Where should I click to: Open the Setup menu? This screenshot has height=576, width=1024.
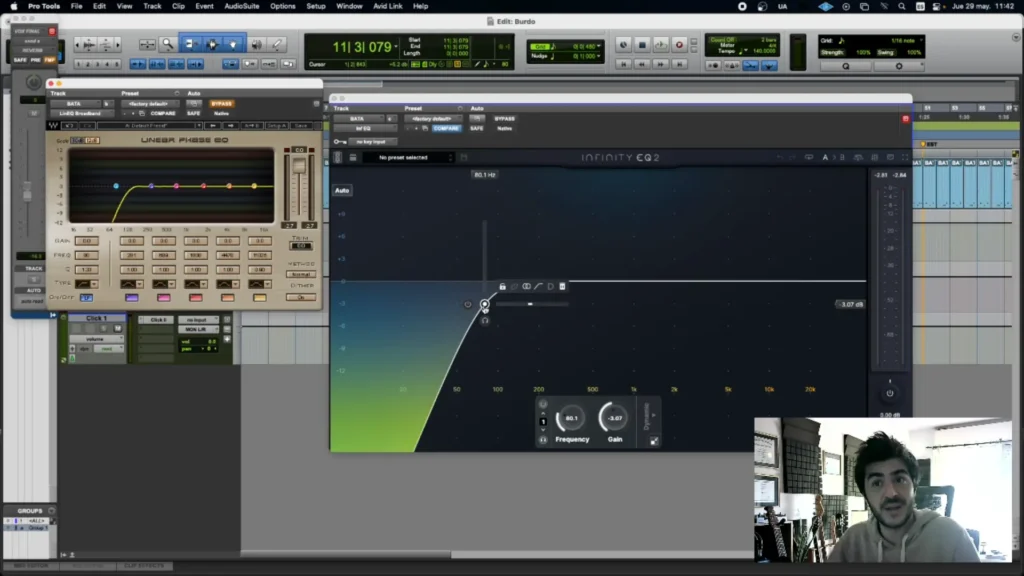pos(316,6)
